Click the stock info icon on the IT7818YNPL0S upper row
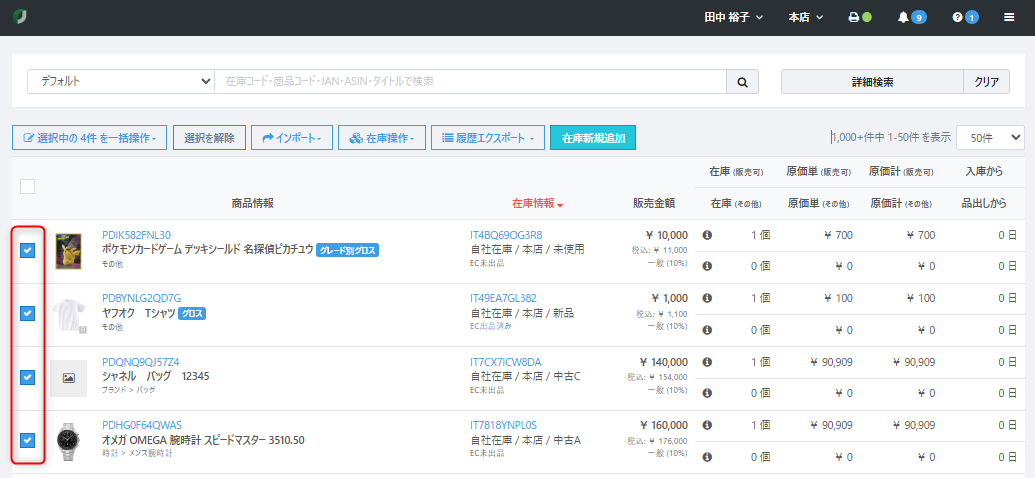This screenshot has width=1035, height=478. pos(707,425)
